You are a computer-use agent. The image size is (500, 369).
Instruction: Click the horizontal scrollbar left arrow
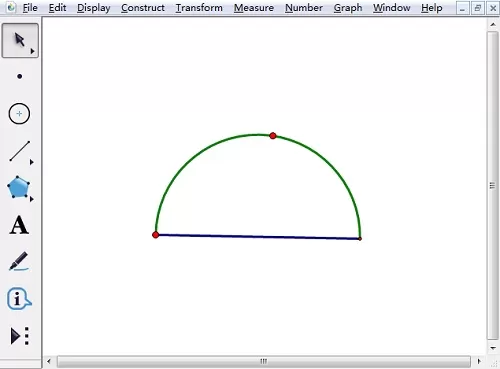coord(49,361)
